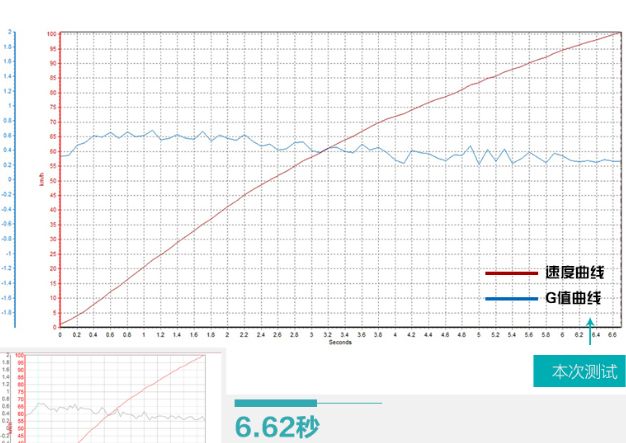Click the 本次测试 teal button

point(579,371)
